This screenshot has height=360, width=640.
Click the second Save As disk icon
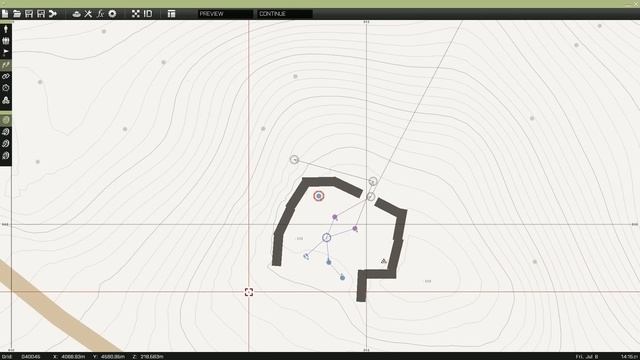pos(41,14)
